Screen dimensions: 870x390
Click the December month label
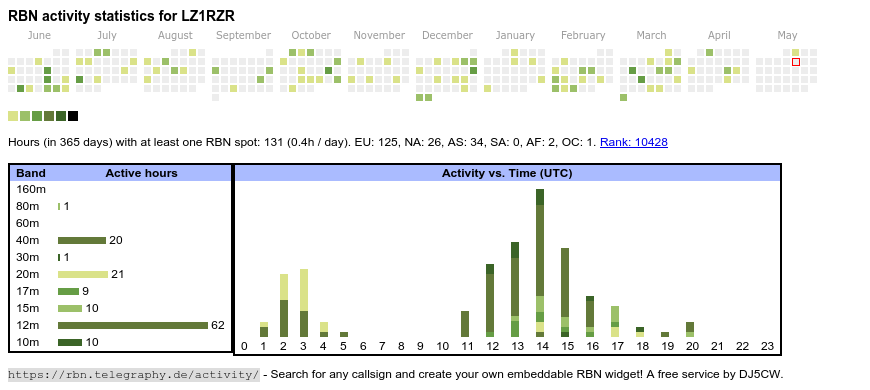click(447, 36)
